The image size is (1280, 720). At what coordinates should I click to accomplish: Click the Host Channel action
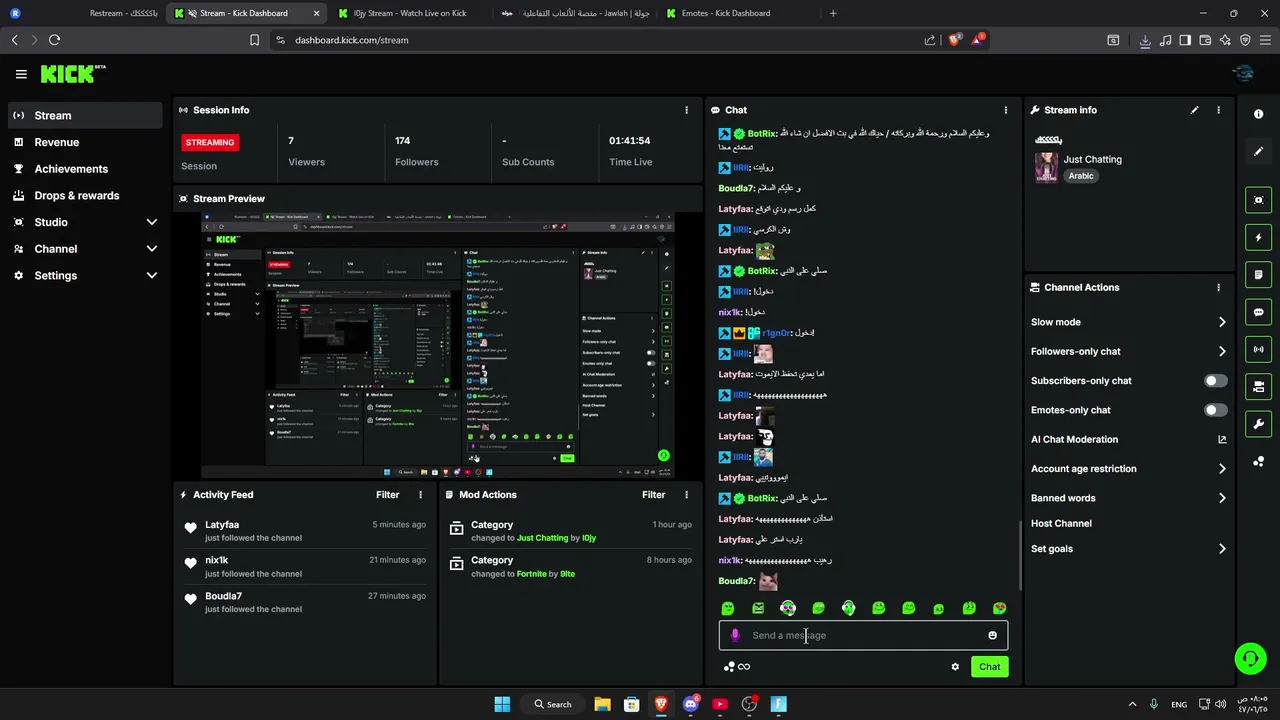(1061, 523)
